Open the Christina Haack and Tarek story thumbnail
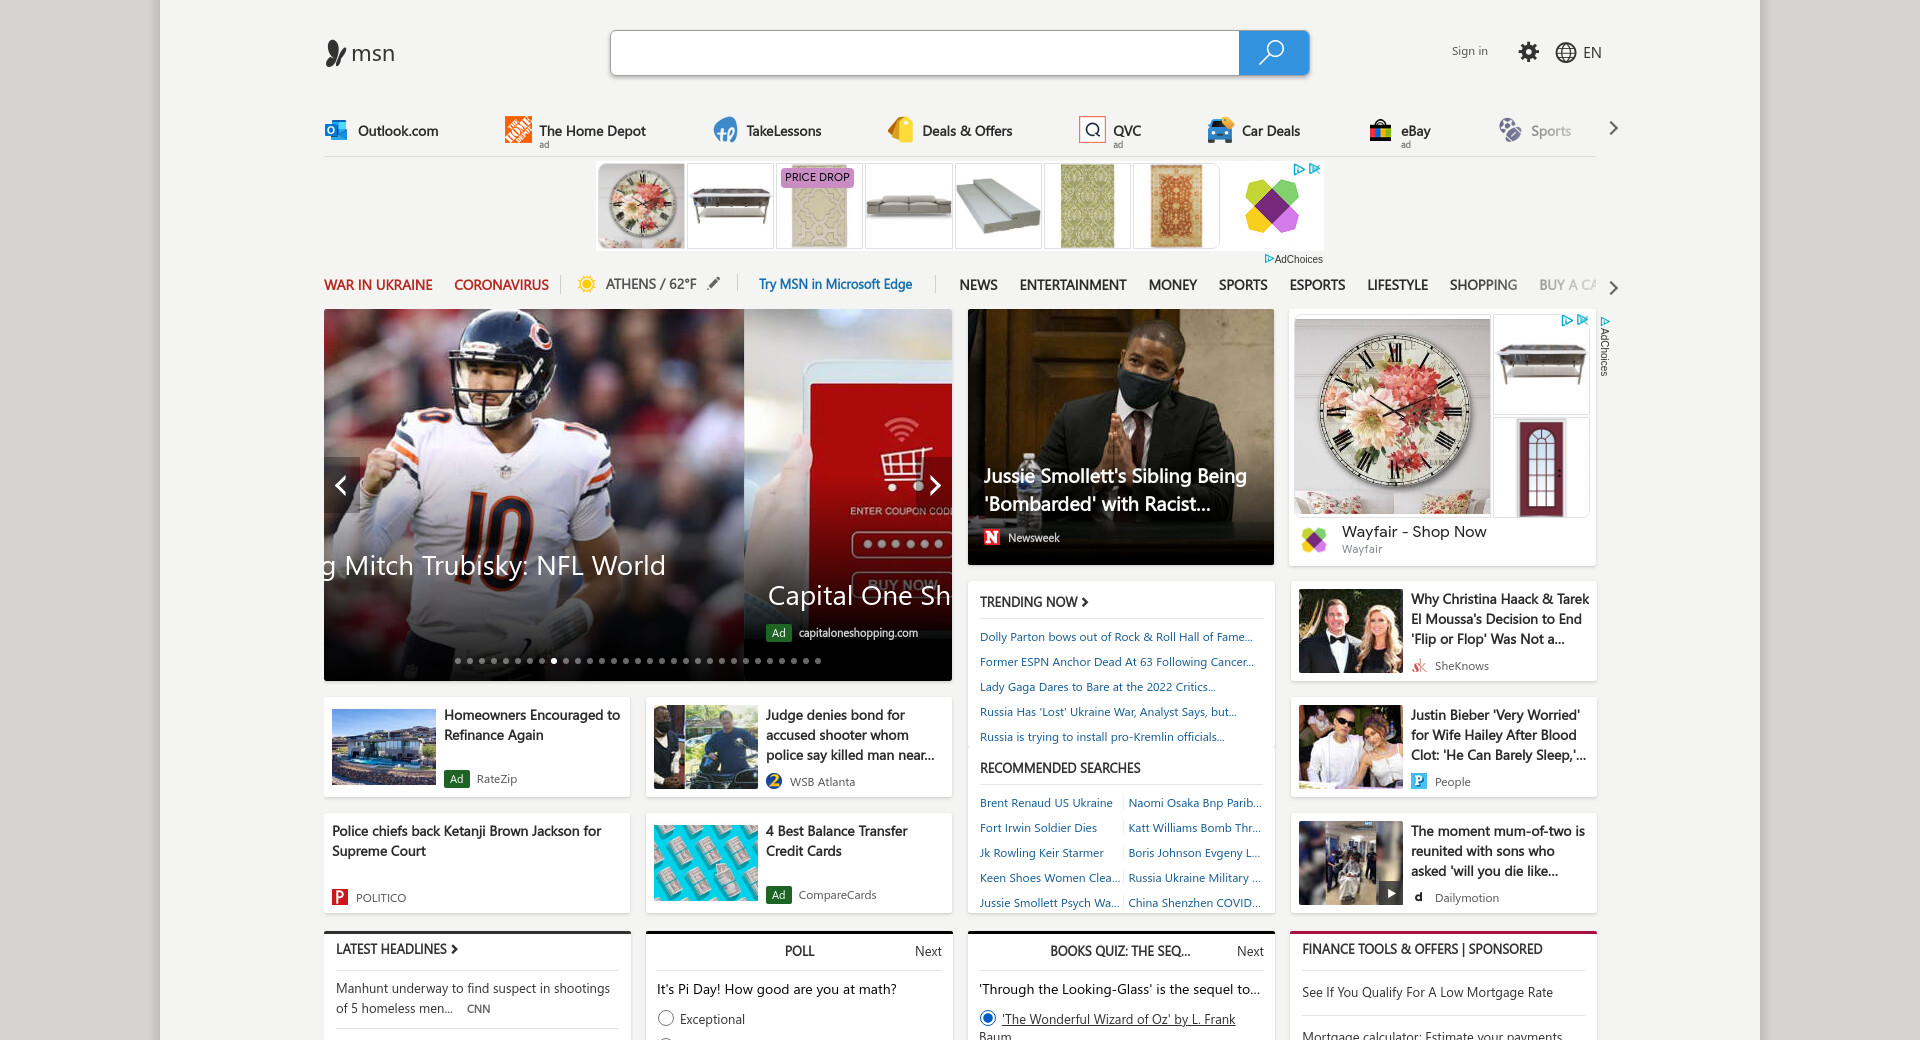Image resolution: width=1920 pixels, height=1040 pixels. pos(1351,631)
